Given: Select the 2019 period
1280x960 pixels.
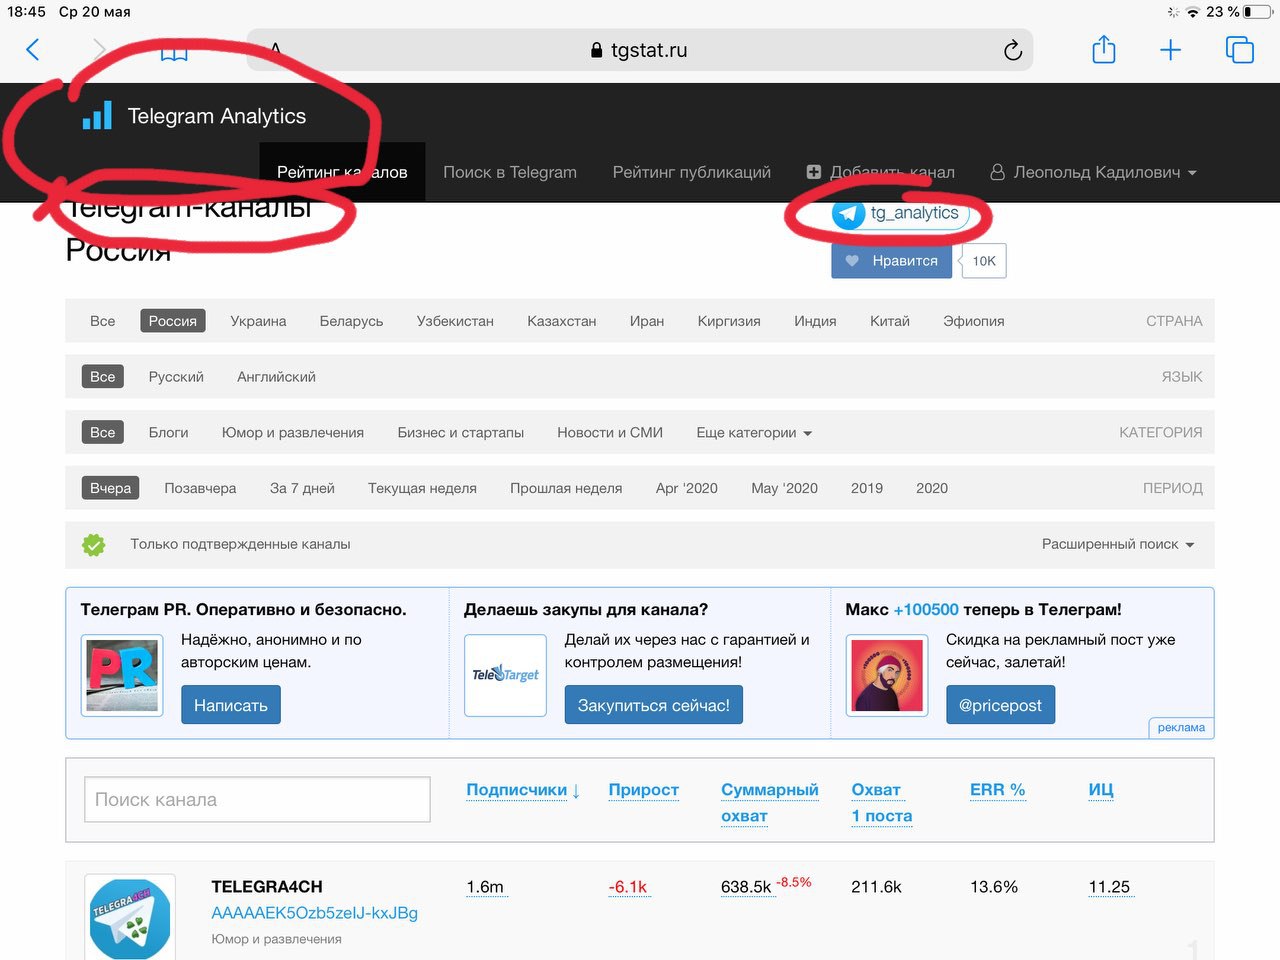Looking at the screenshot, I should [867, 488].
